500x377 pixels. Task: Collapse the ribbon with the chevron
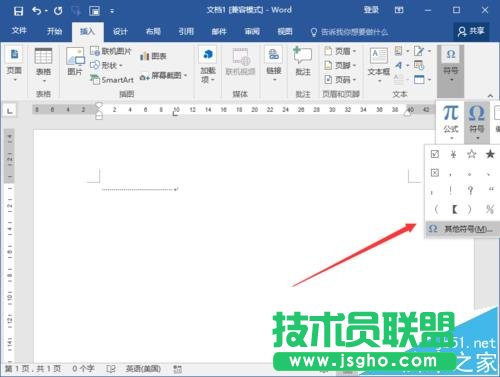click(490, 96)
